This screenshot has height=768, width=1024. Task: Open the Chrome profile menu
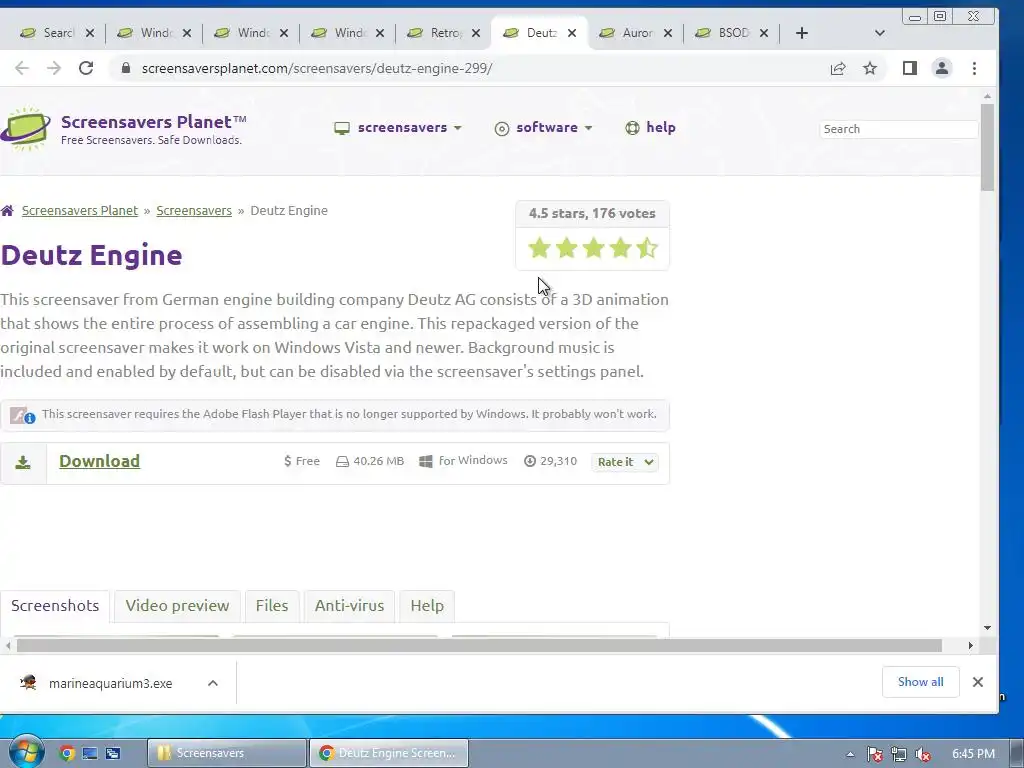click(x=942, y=68)
